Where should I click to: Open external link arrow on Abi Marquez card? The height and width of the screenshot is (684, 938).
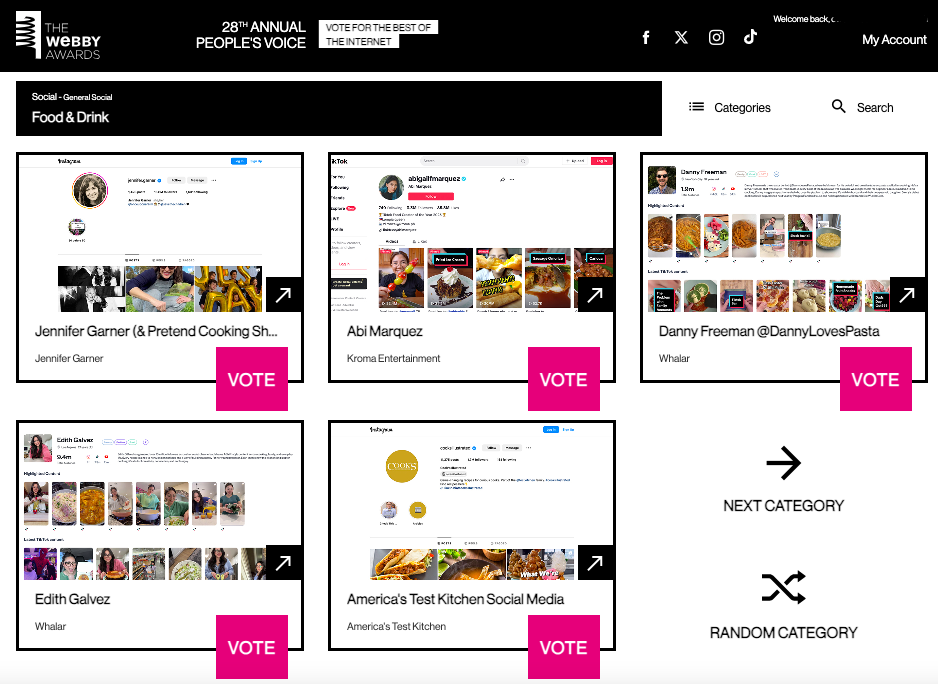point(595,294)
